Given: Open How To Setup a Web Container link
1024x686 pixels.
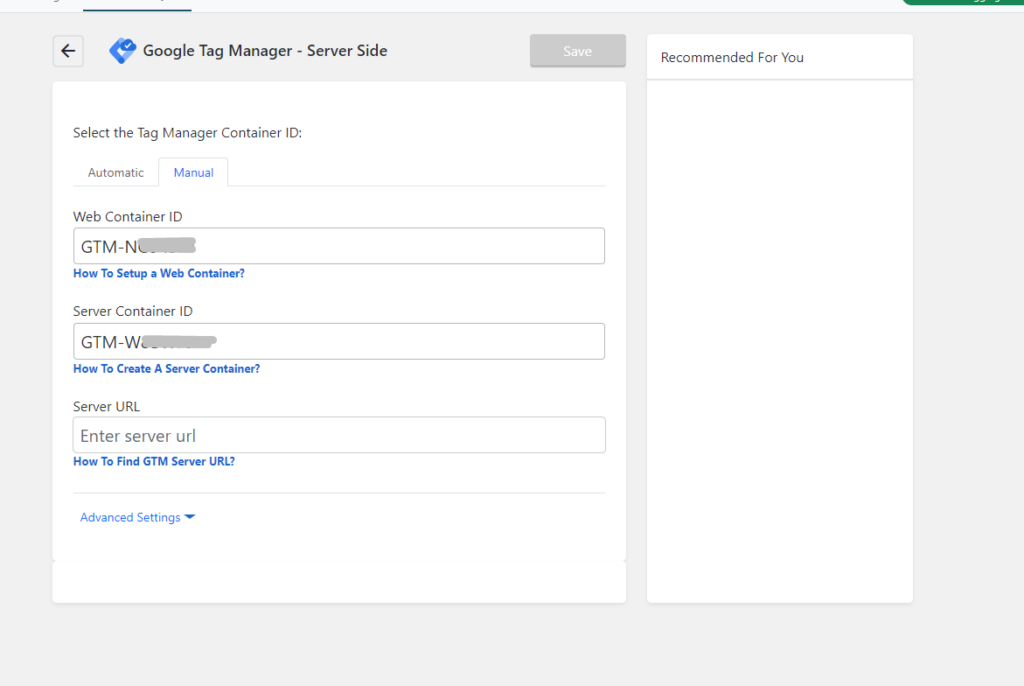Looking at the screenshot, I should tap(159, 273).
